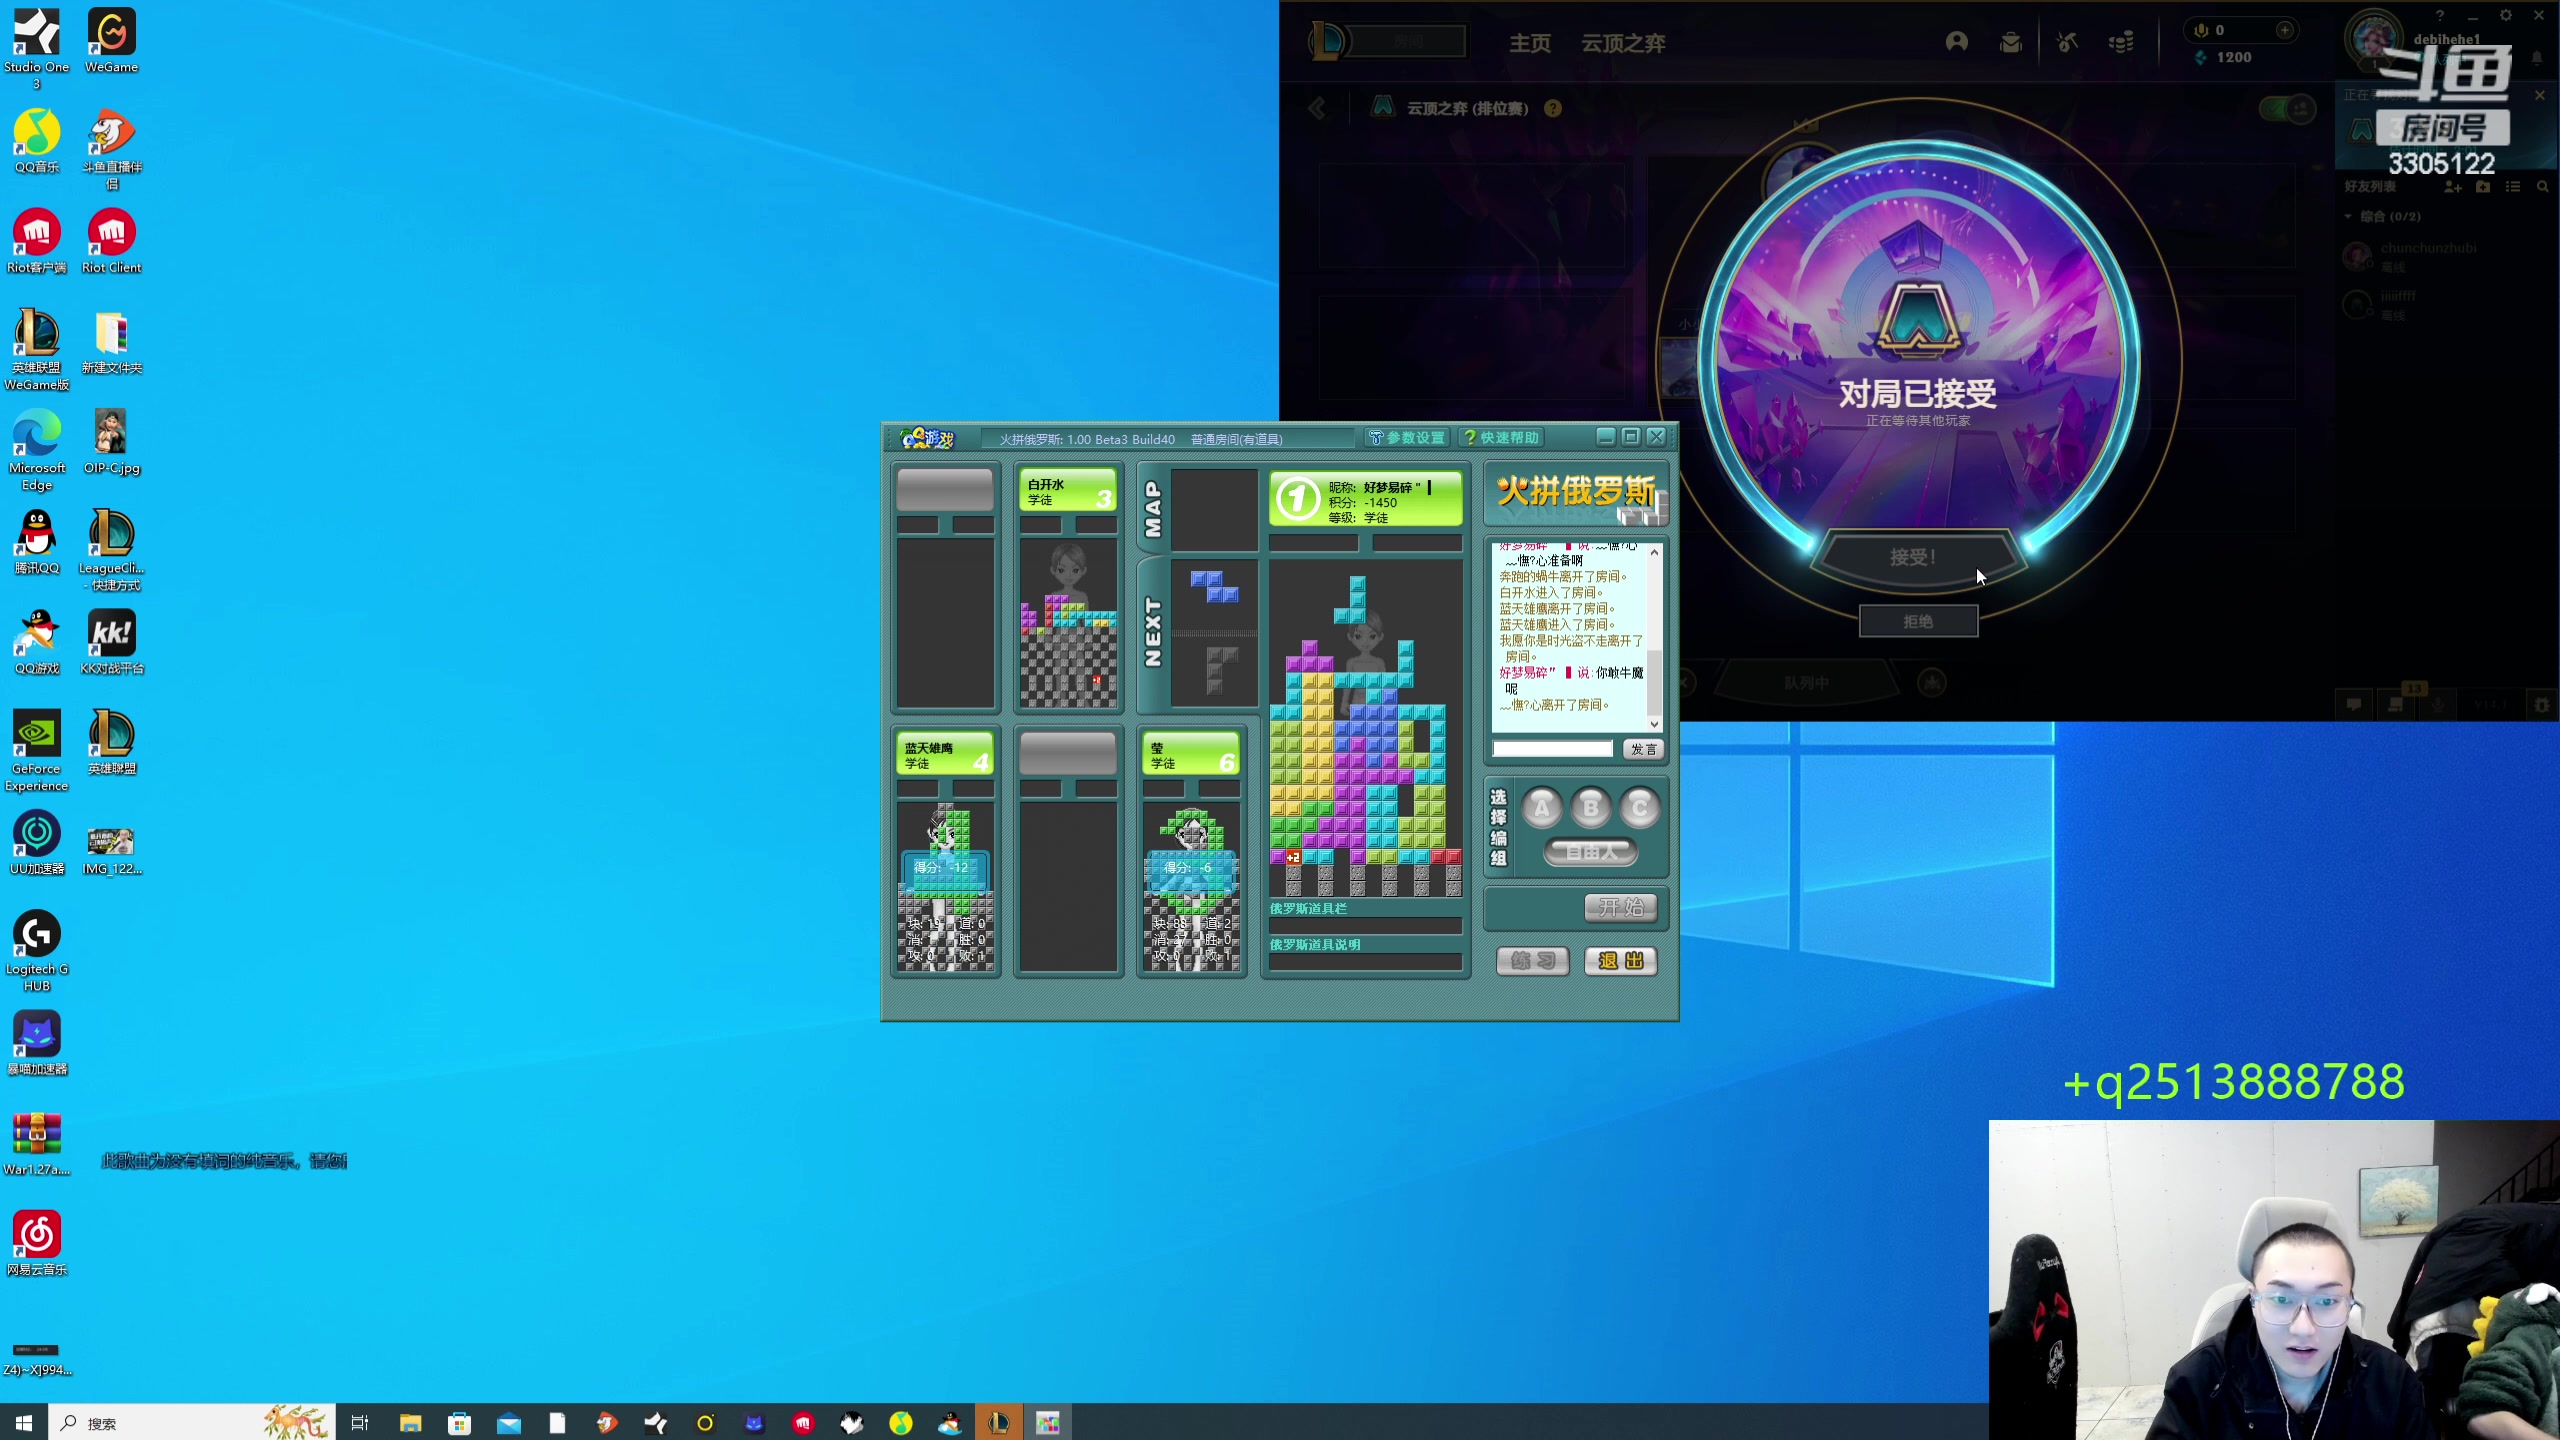Image resolution: width=2560 pixels, height=1440 pixels.
Task: Open the store coins icon in League client
Action: tap(2121, 42)
